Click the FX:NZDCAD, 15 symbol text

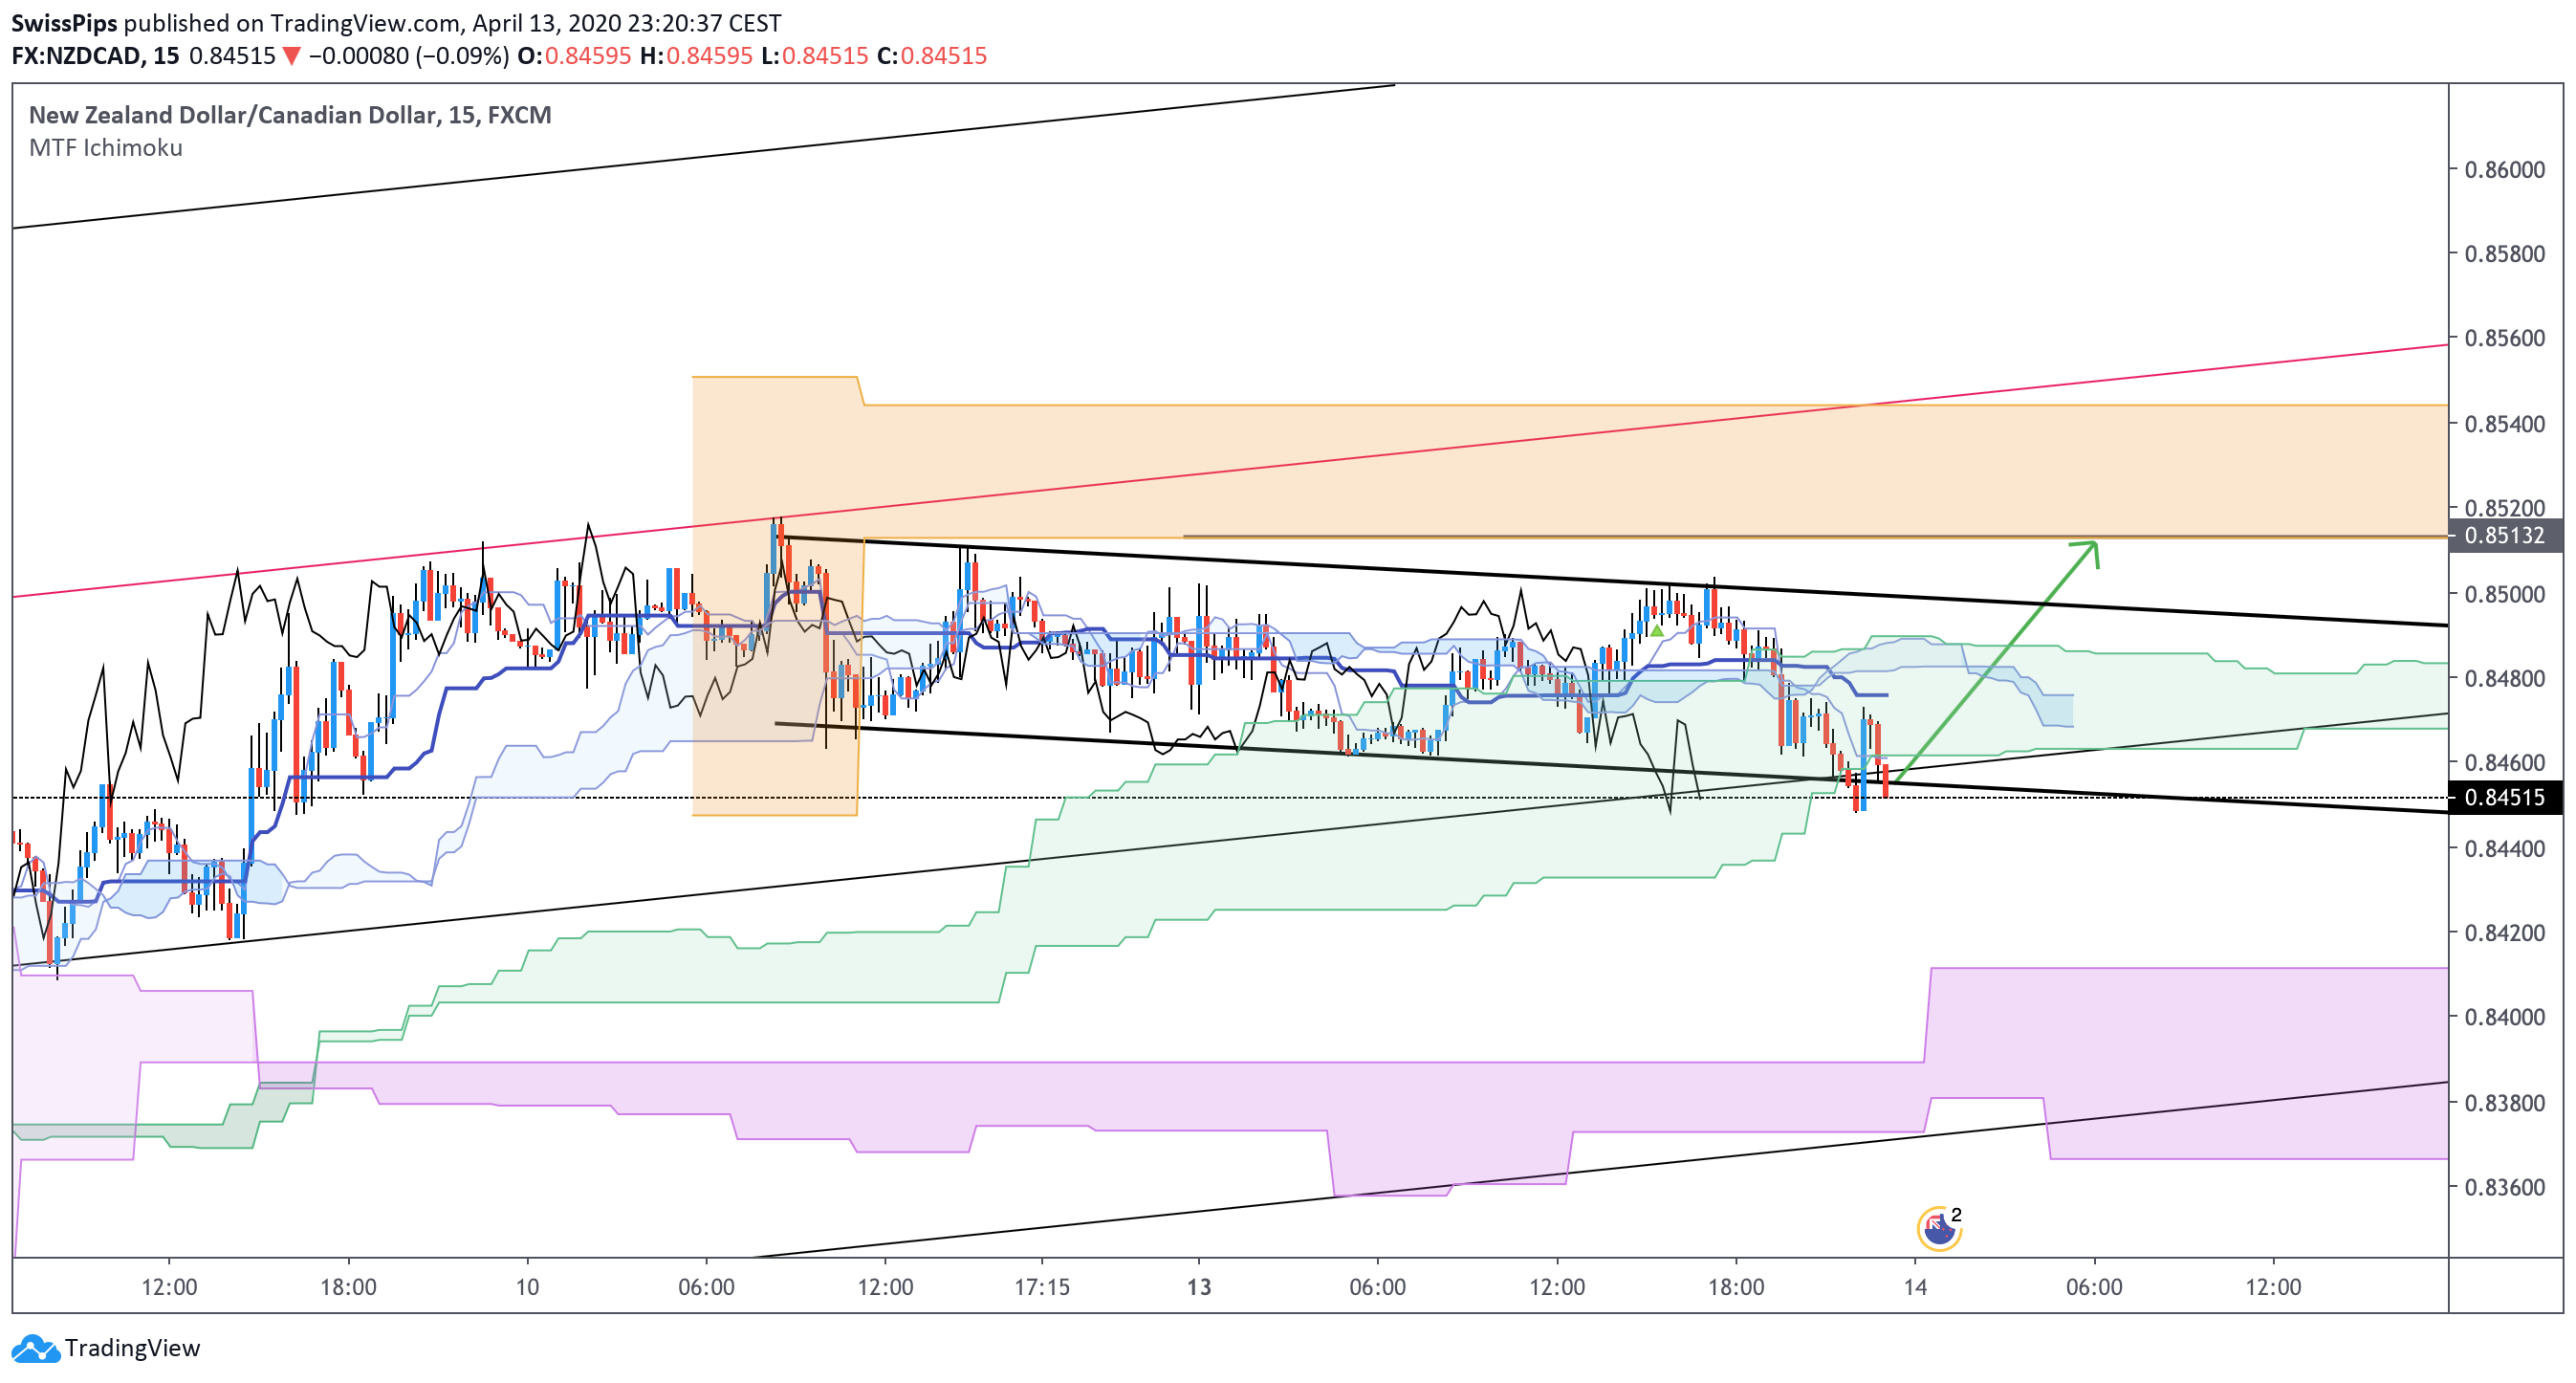(x=95, y=56)
